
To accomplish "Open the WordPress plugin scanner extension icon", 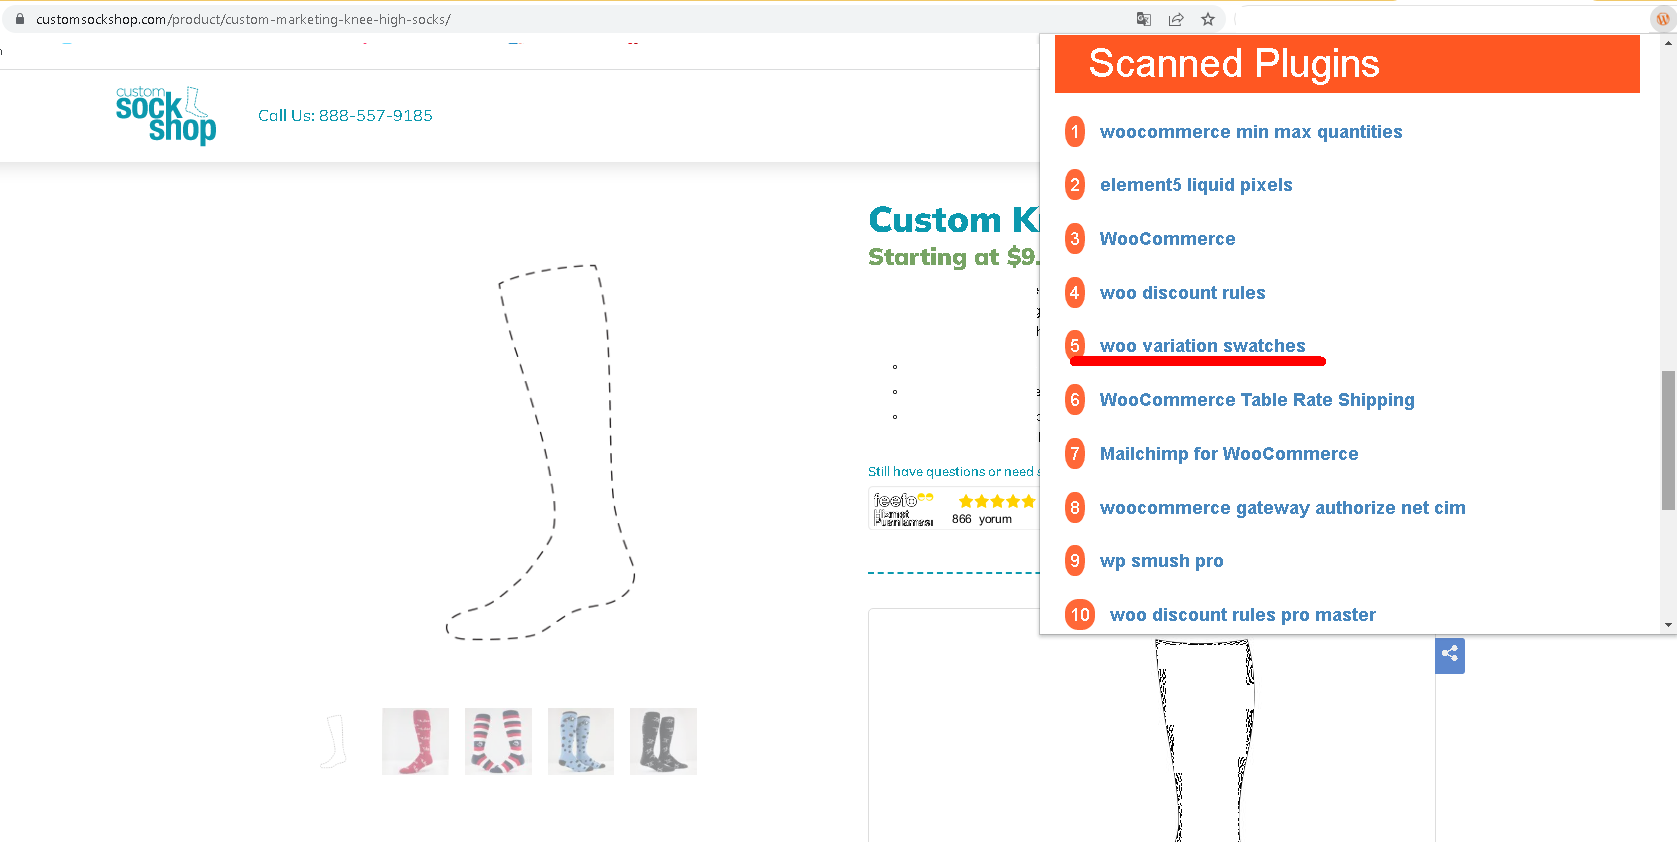I will [1663, 19].
